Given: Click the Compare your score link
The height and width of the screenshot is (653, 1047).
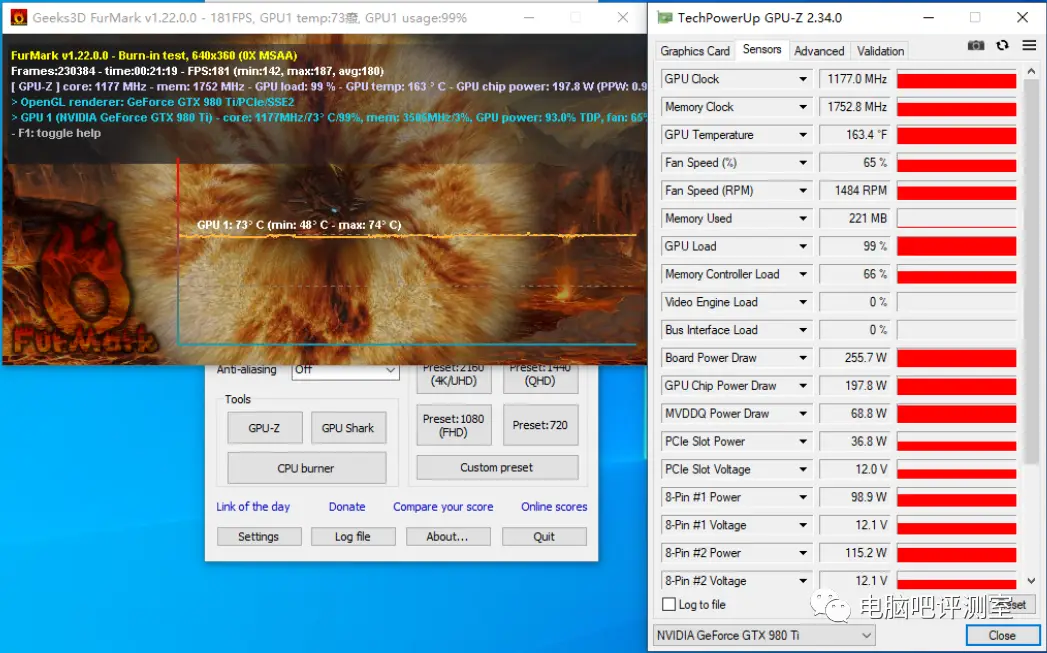Looking at the screenshot, I should click(x=443, y=507).
